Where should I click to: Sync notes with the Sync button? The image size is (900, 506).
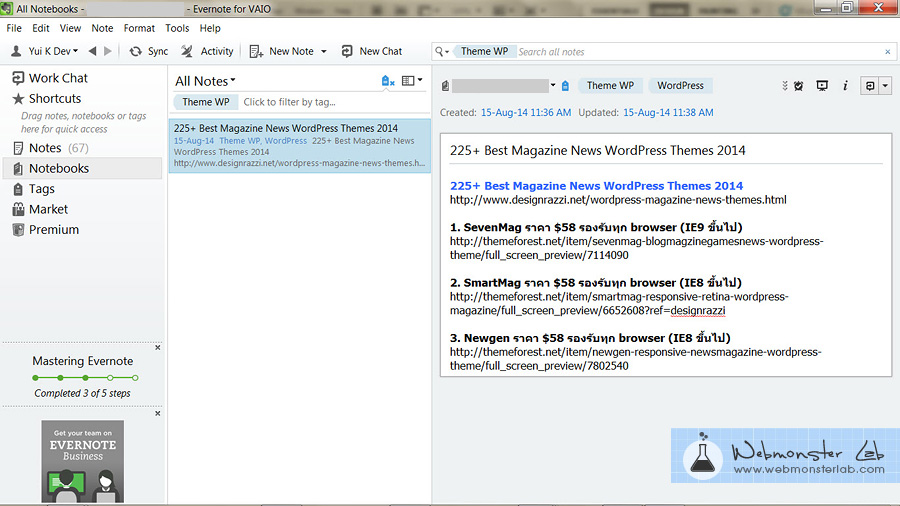pos(149,51)
